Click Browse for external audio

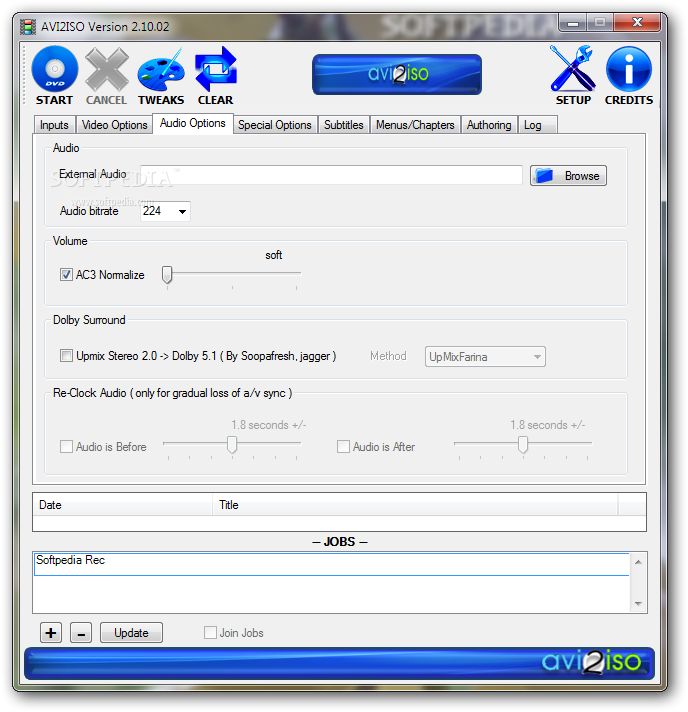click(x=568, y=176)
